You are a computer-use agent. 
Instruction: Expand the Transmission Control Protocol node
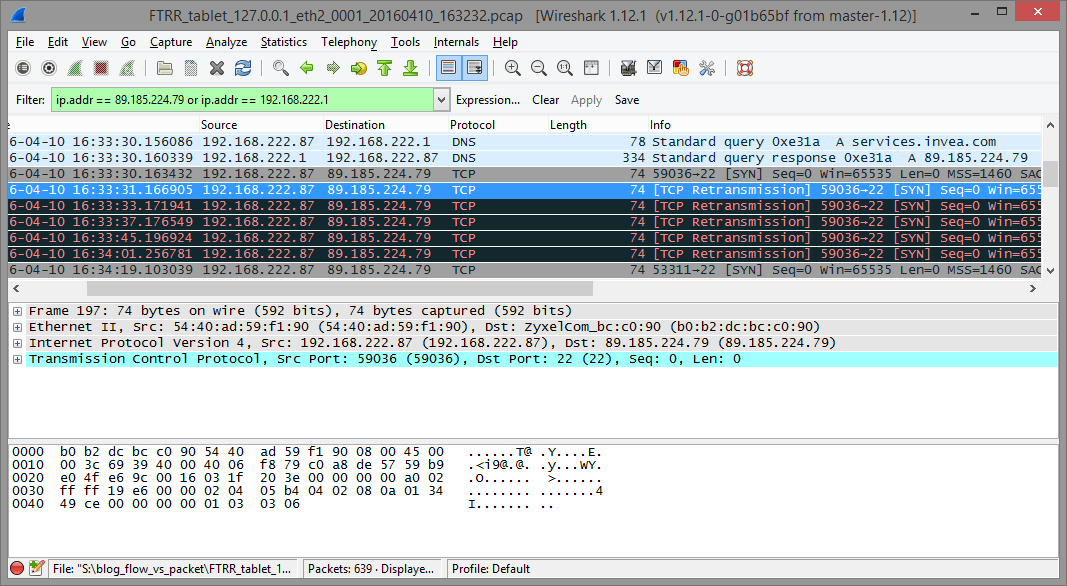[x=17, y=359]
